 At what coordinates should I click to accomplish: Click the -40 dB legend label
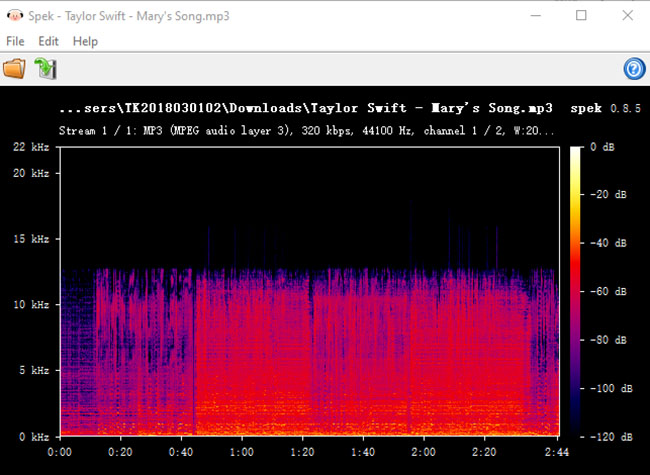pyautogui.click(x=608, y=243)
